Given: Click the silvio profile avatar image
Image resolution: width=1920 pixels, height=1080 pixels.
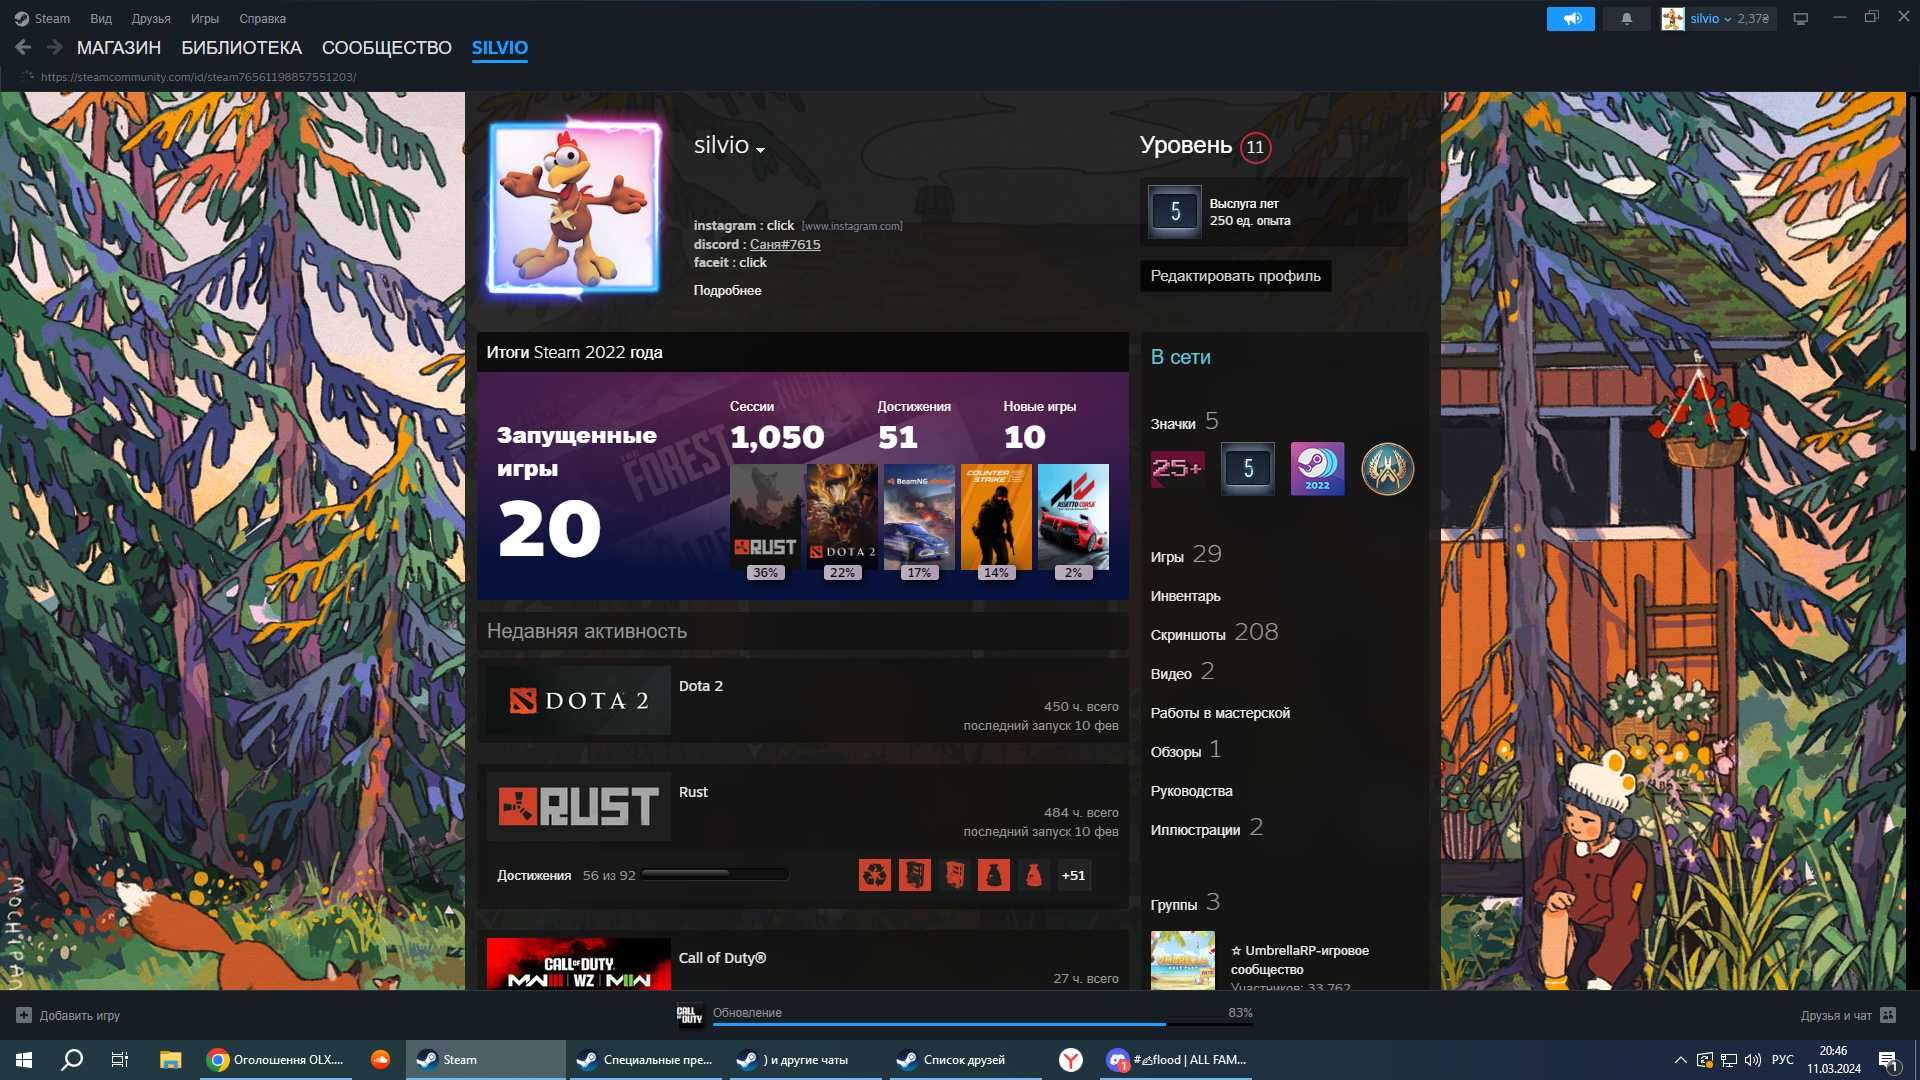Looking at the screenshot, I should pos(574,207).
